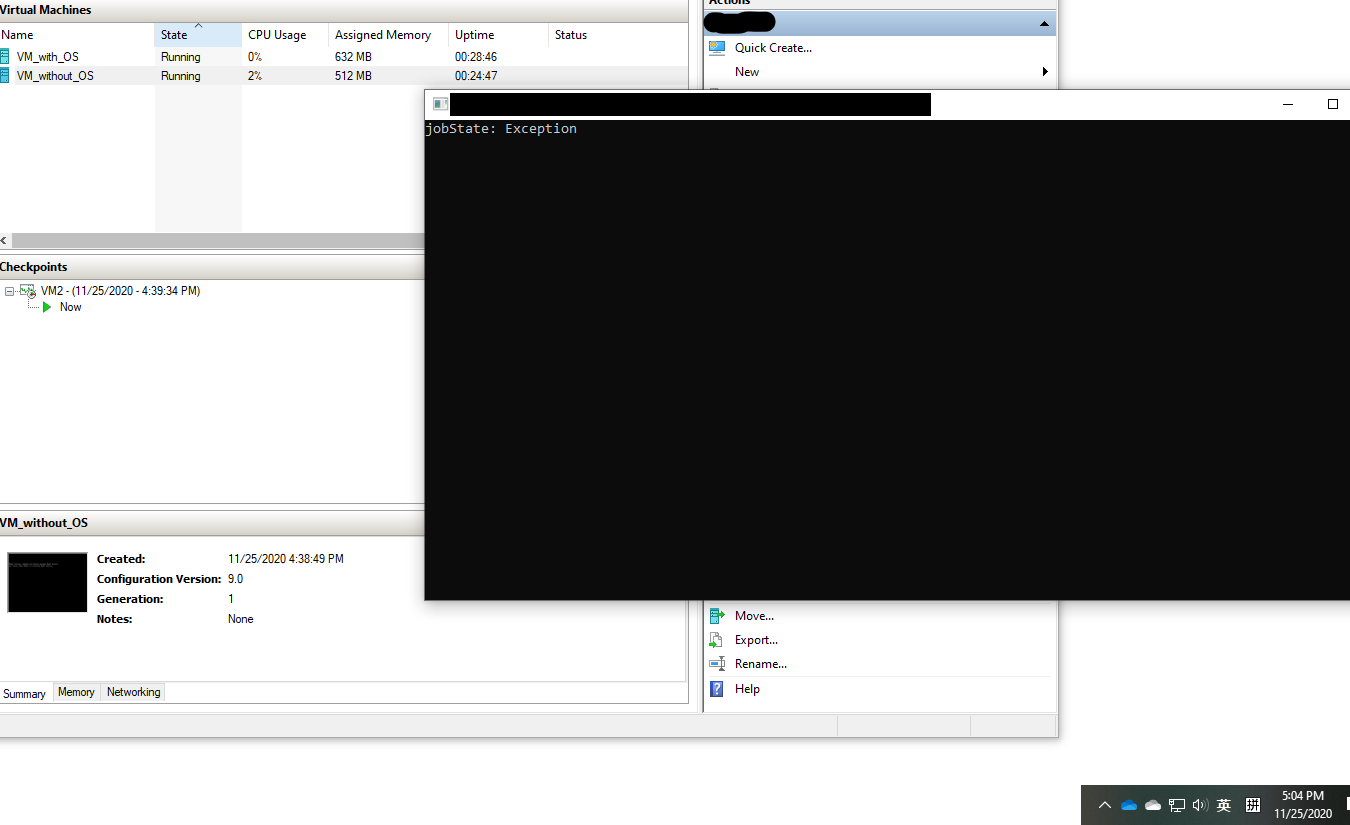The width and height of the screenshot is (1350, 825).
Task: Collapse the Actions group using its chevron
Action: point(1043,22)
